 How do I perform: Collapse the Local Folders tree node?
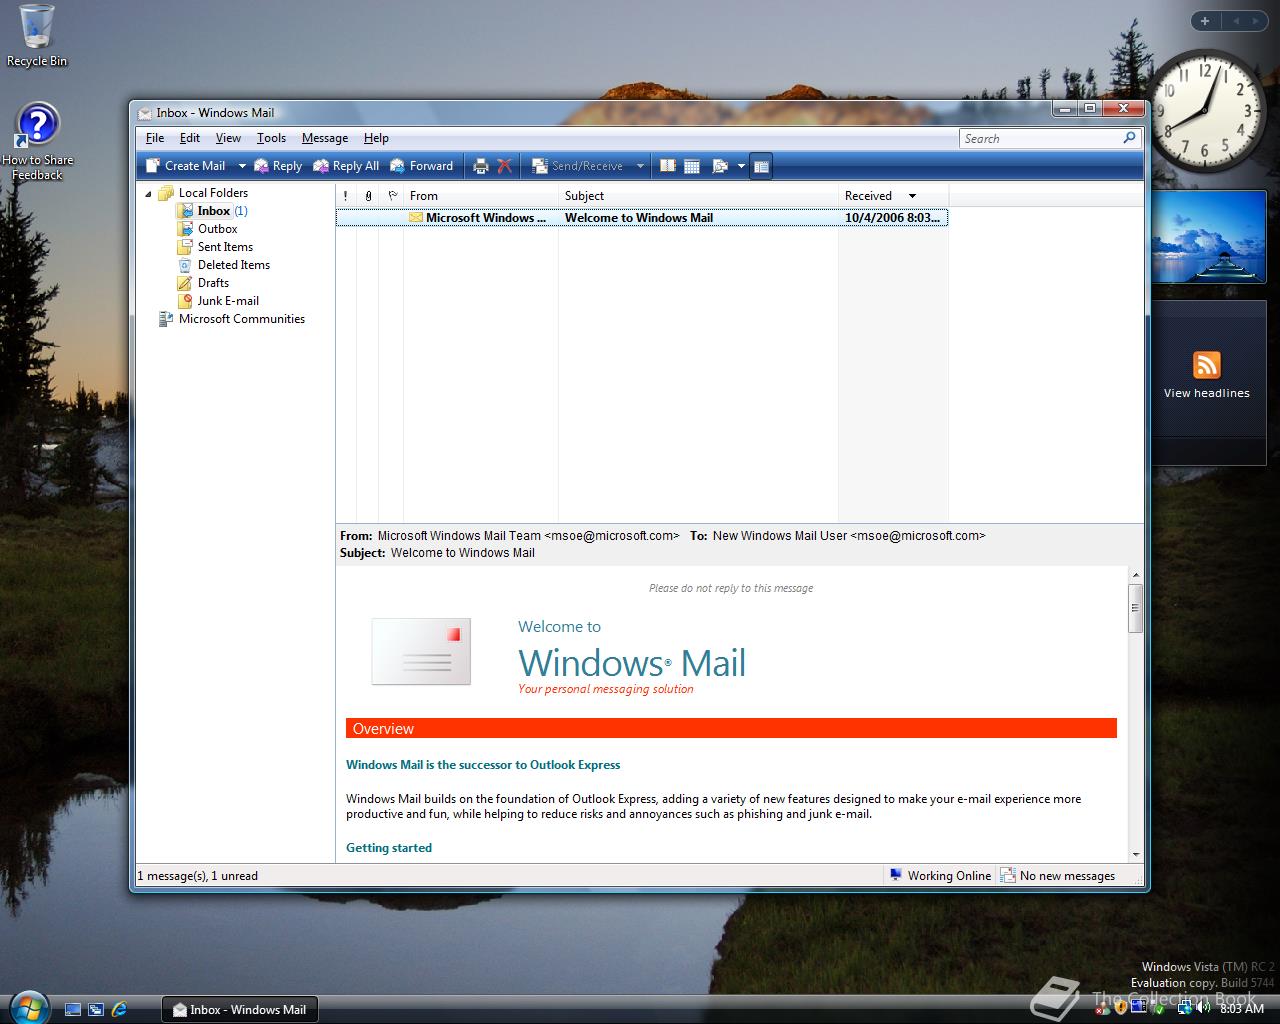tap(149, 194)
